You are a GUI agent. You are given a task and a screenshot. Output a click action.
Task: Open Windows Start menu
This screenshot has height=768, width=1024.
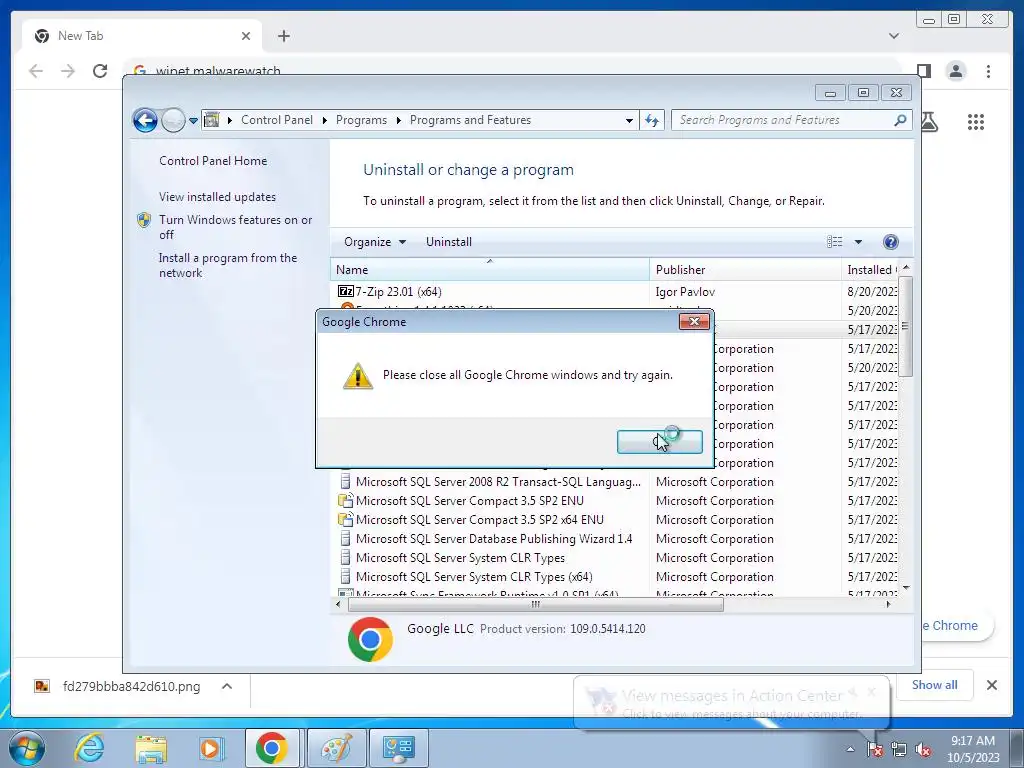[26, 748]
